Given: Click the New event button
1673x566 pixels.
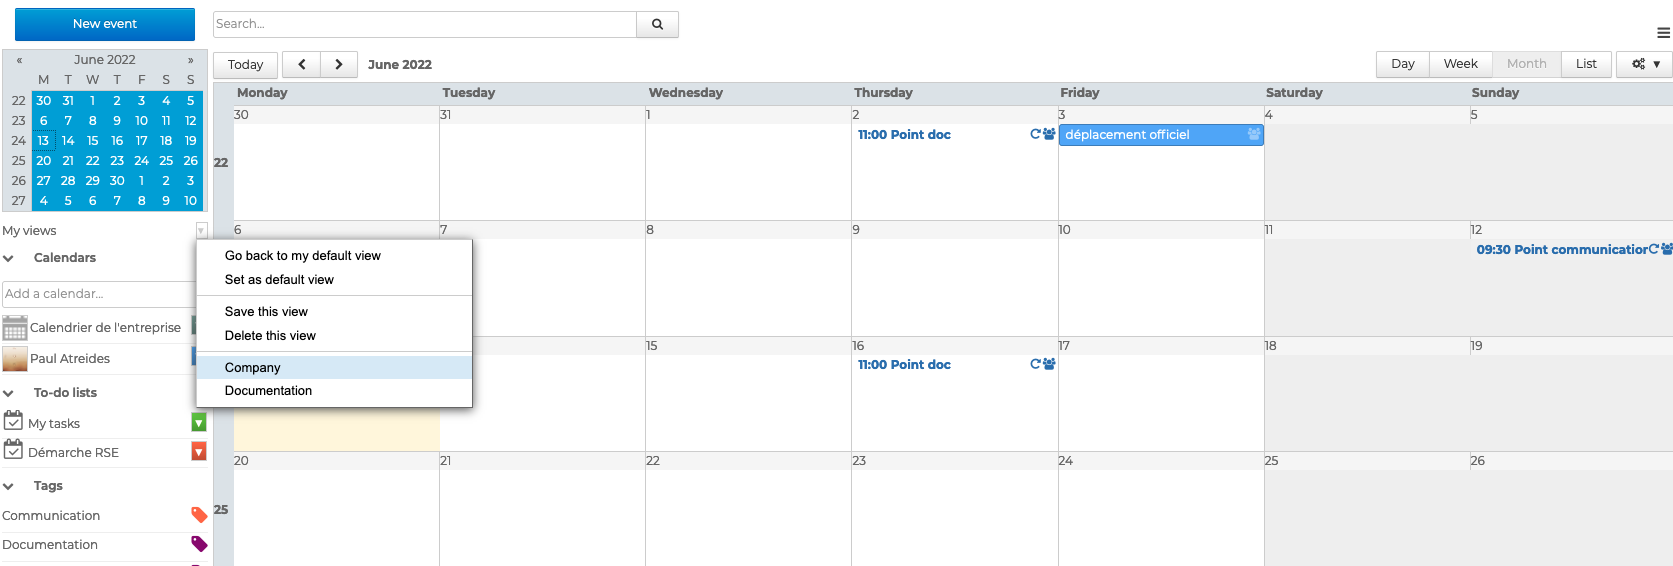Looking at the screenshot, I should point(105,24).
